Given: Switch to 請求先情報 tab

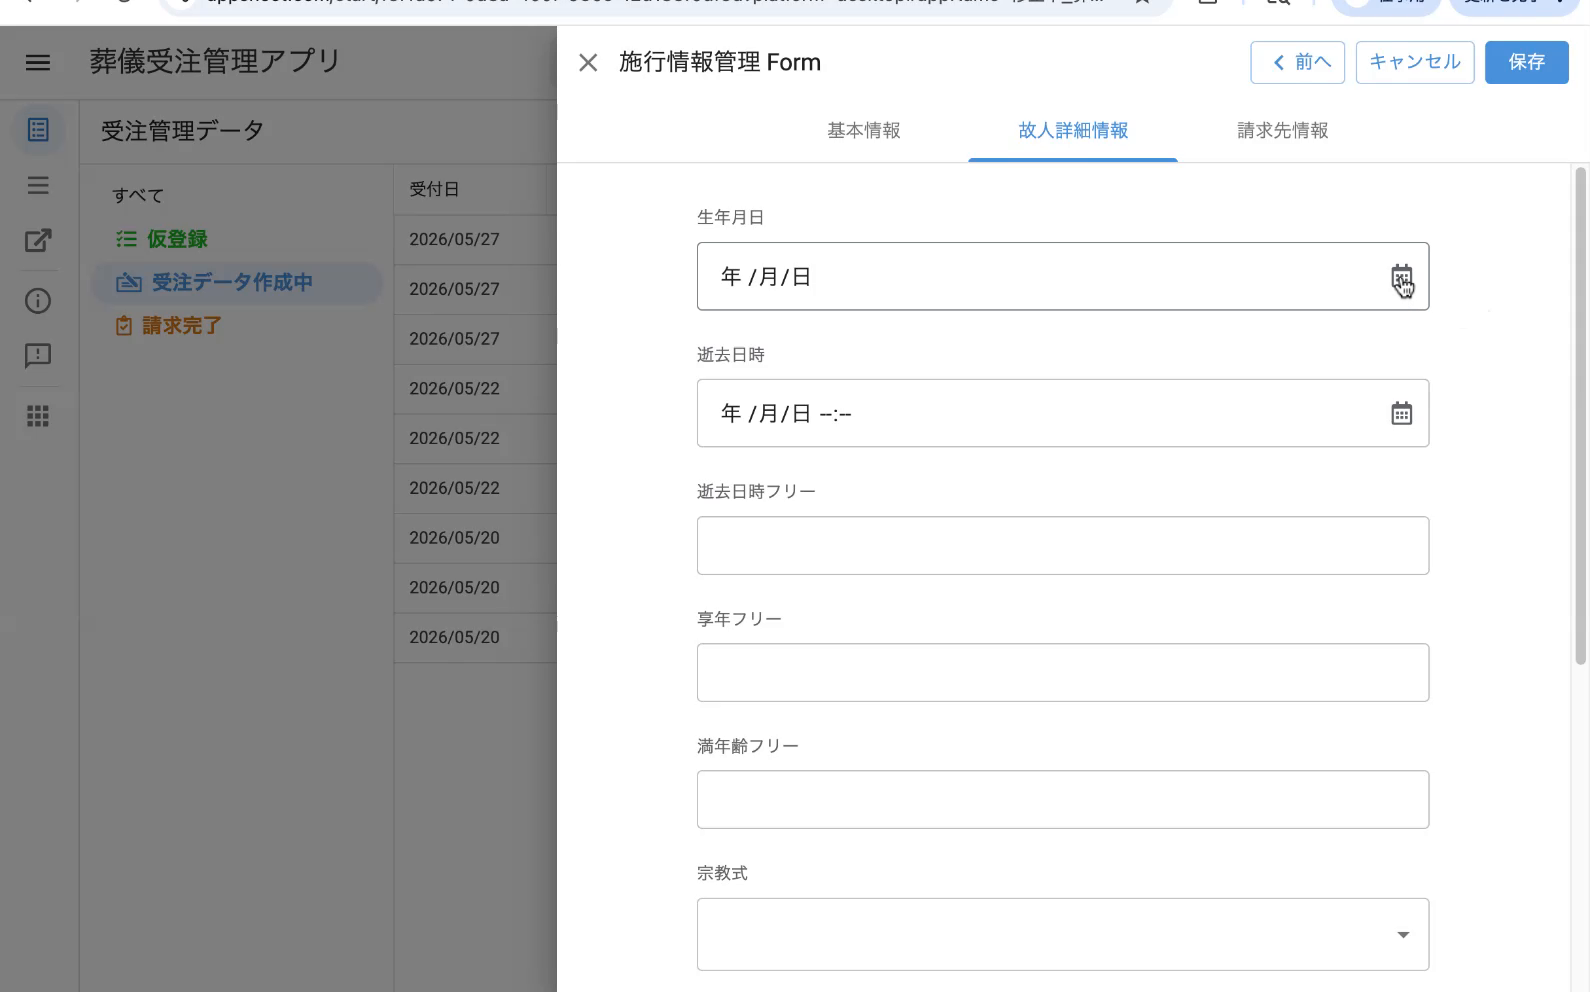Looking at the screenshot, I should click(x=1283, y=131).
